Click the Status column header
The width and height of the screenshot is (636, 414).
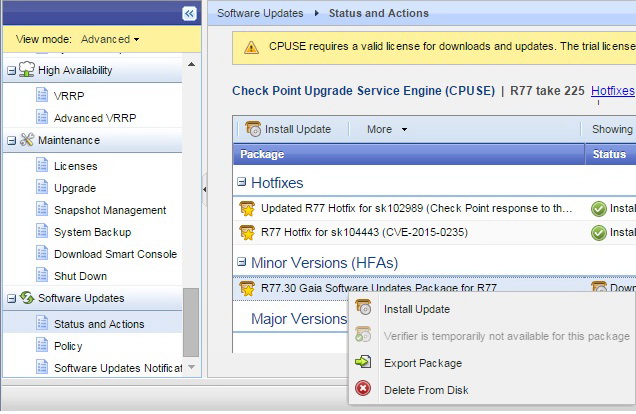tap(611, 154)
